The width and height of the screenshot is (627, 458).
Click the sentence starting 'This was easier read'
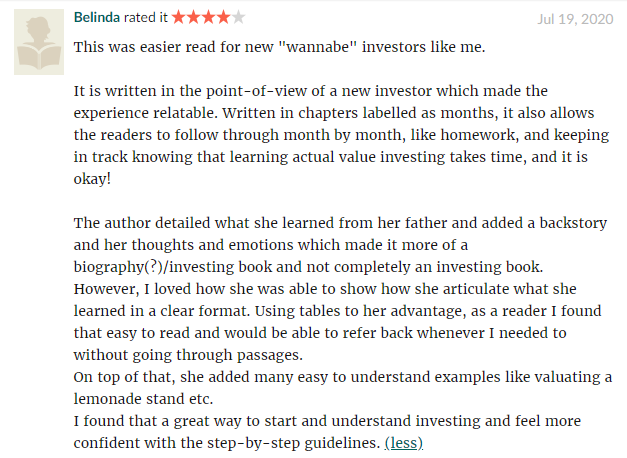(x=279, y=47)
